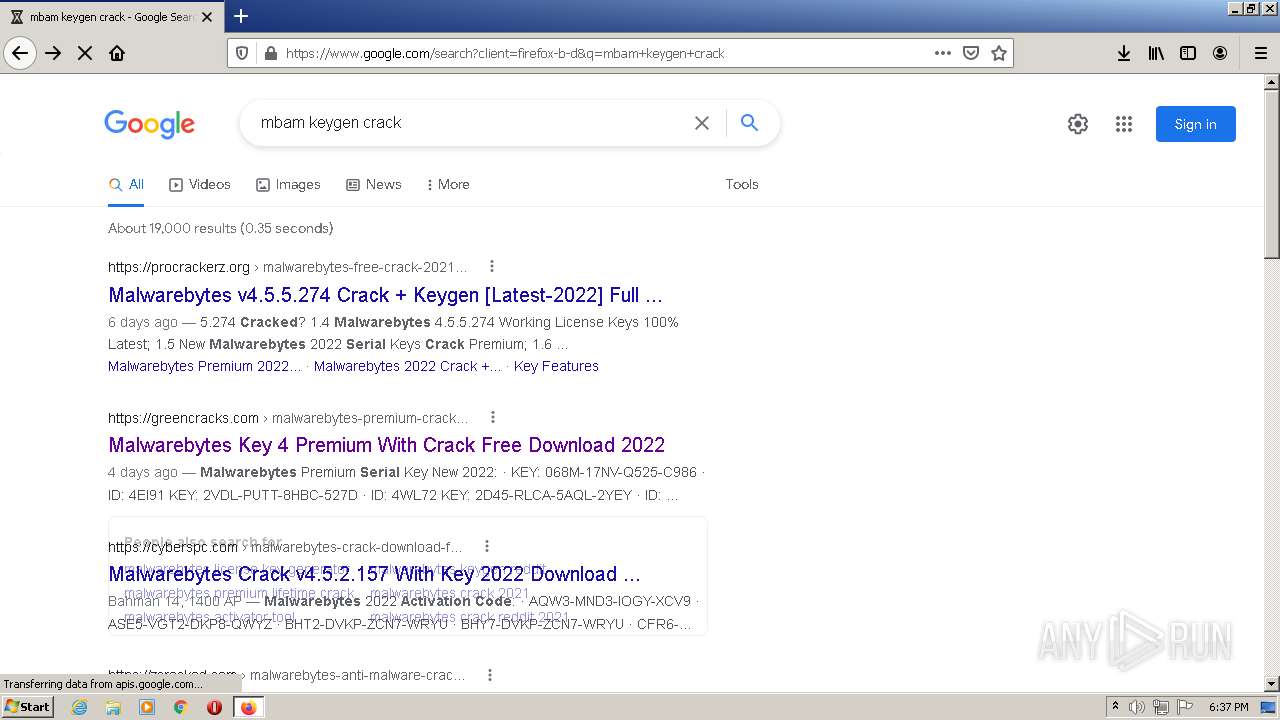Screen dimensions: 1280x720
Task: Open the Firefox hamburger menu
Action: pos(1261,53)
